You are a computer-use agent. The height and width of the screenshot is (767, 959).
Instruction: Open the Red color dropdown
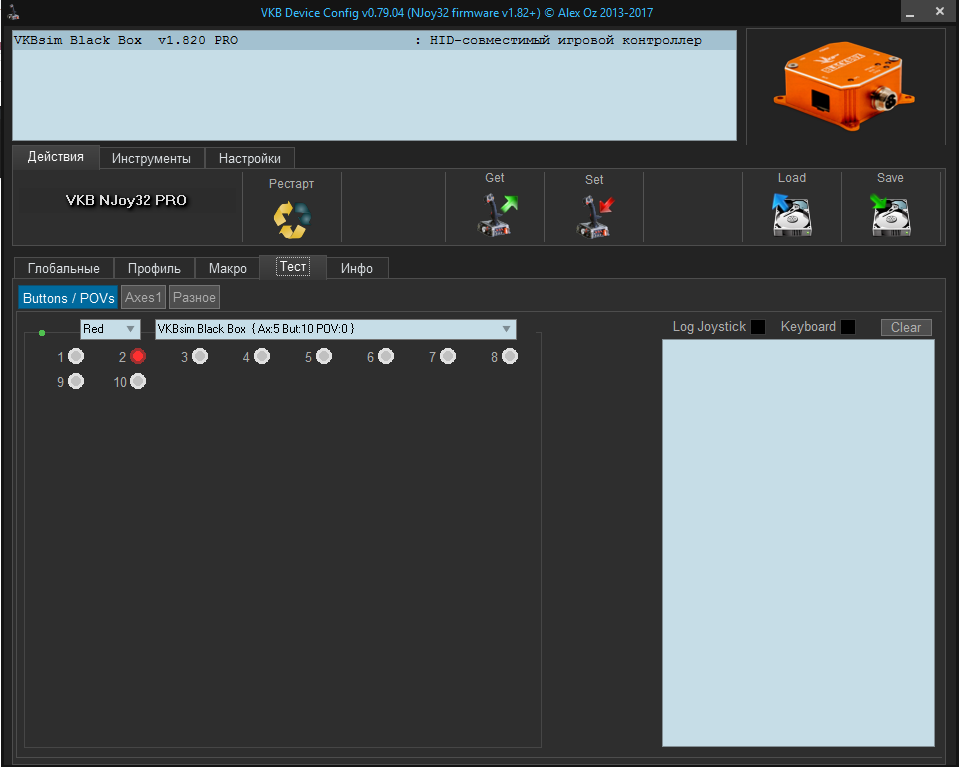[110, 329]
